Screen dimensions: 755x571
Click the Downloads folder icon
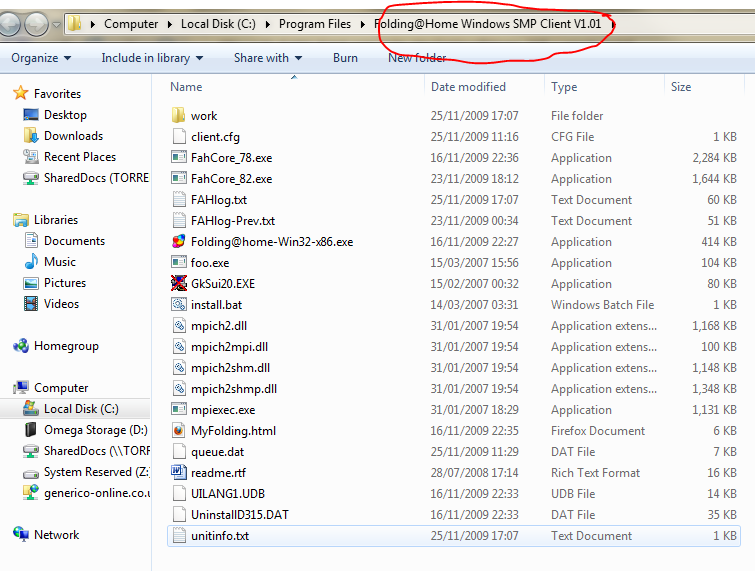coord(31,136)
